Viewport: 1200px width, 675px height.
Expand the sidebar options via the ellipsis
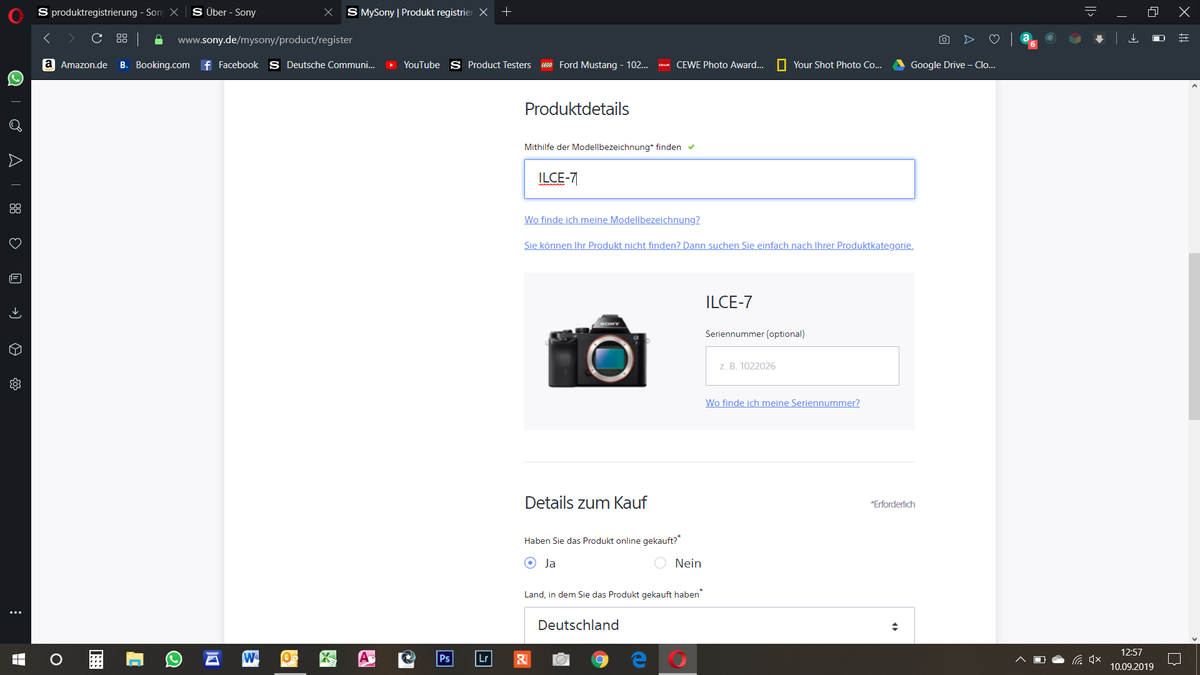[14, 611]
